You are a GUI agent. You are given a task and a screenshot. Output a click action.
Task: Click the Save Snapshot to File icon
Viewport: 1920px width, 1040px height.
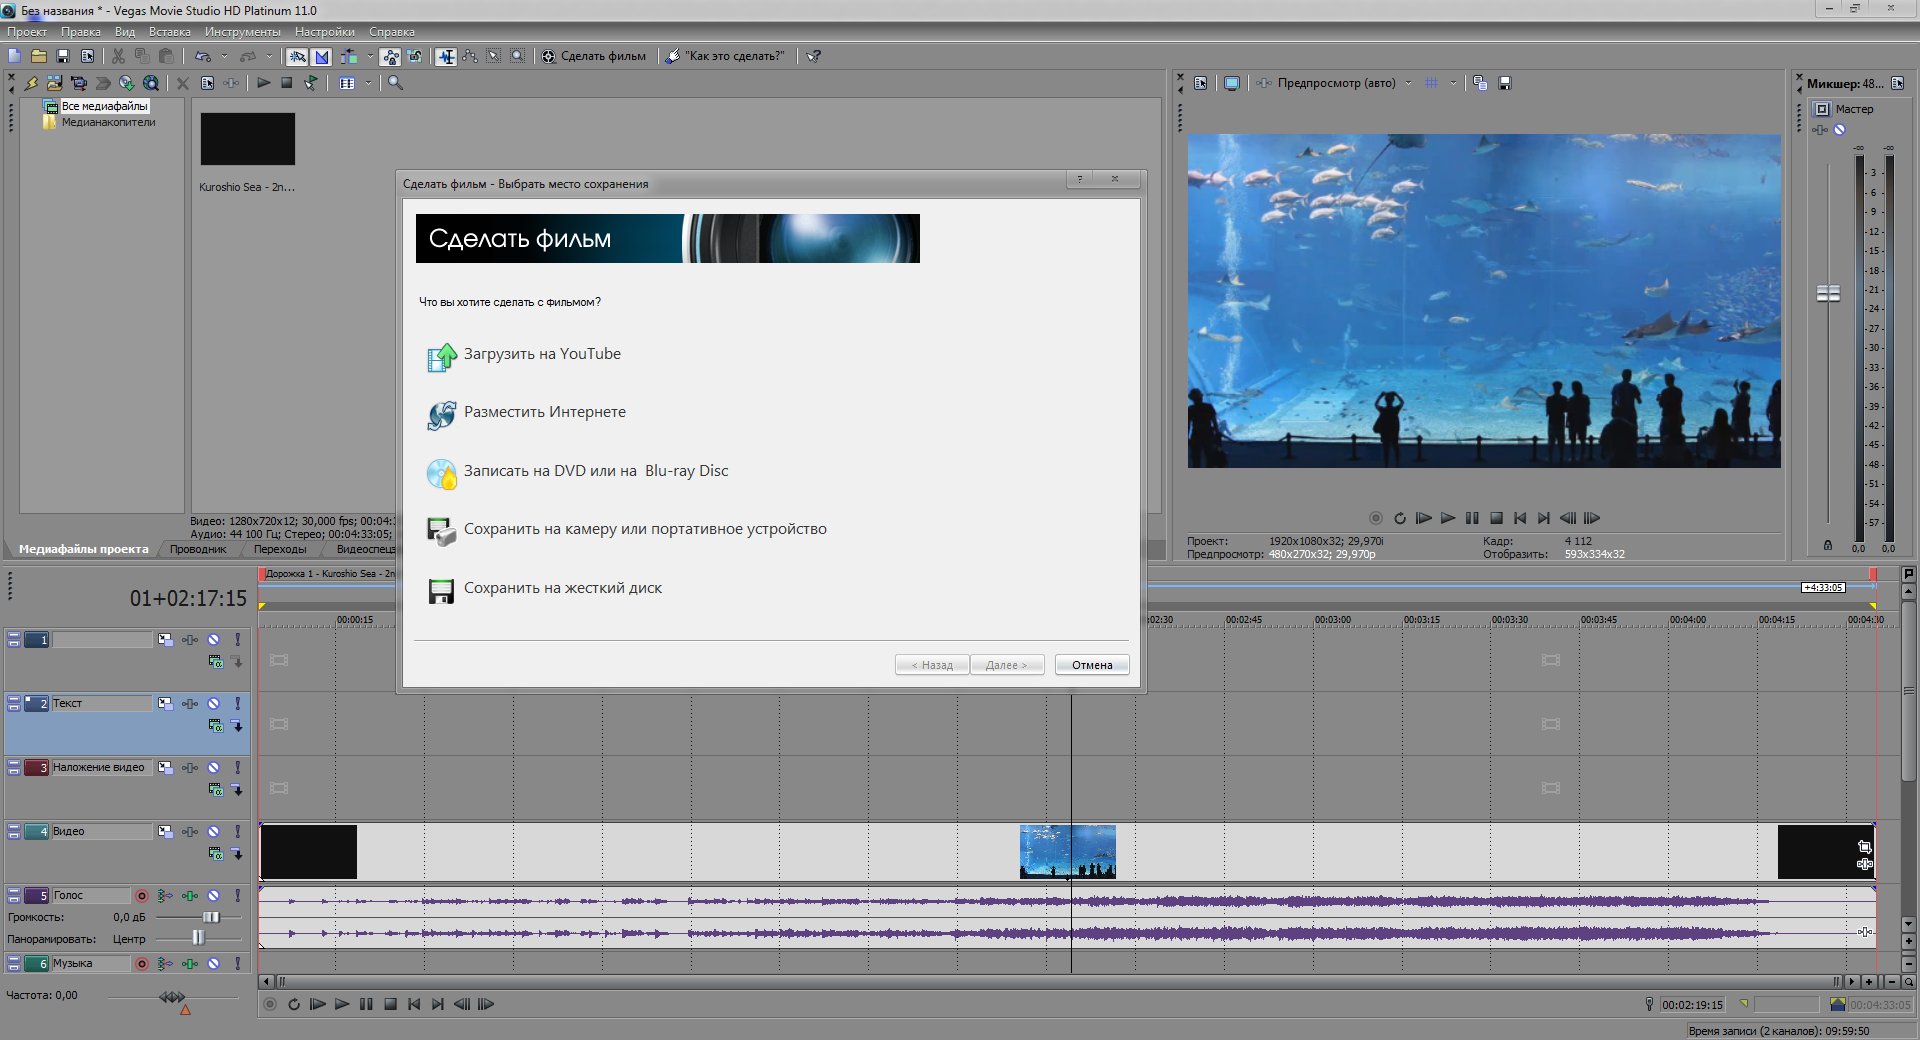tap(1505, 83)
